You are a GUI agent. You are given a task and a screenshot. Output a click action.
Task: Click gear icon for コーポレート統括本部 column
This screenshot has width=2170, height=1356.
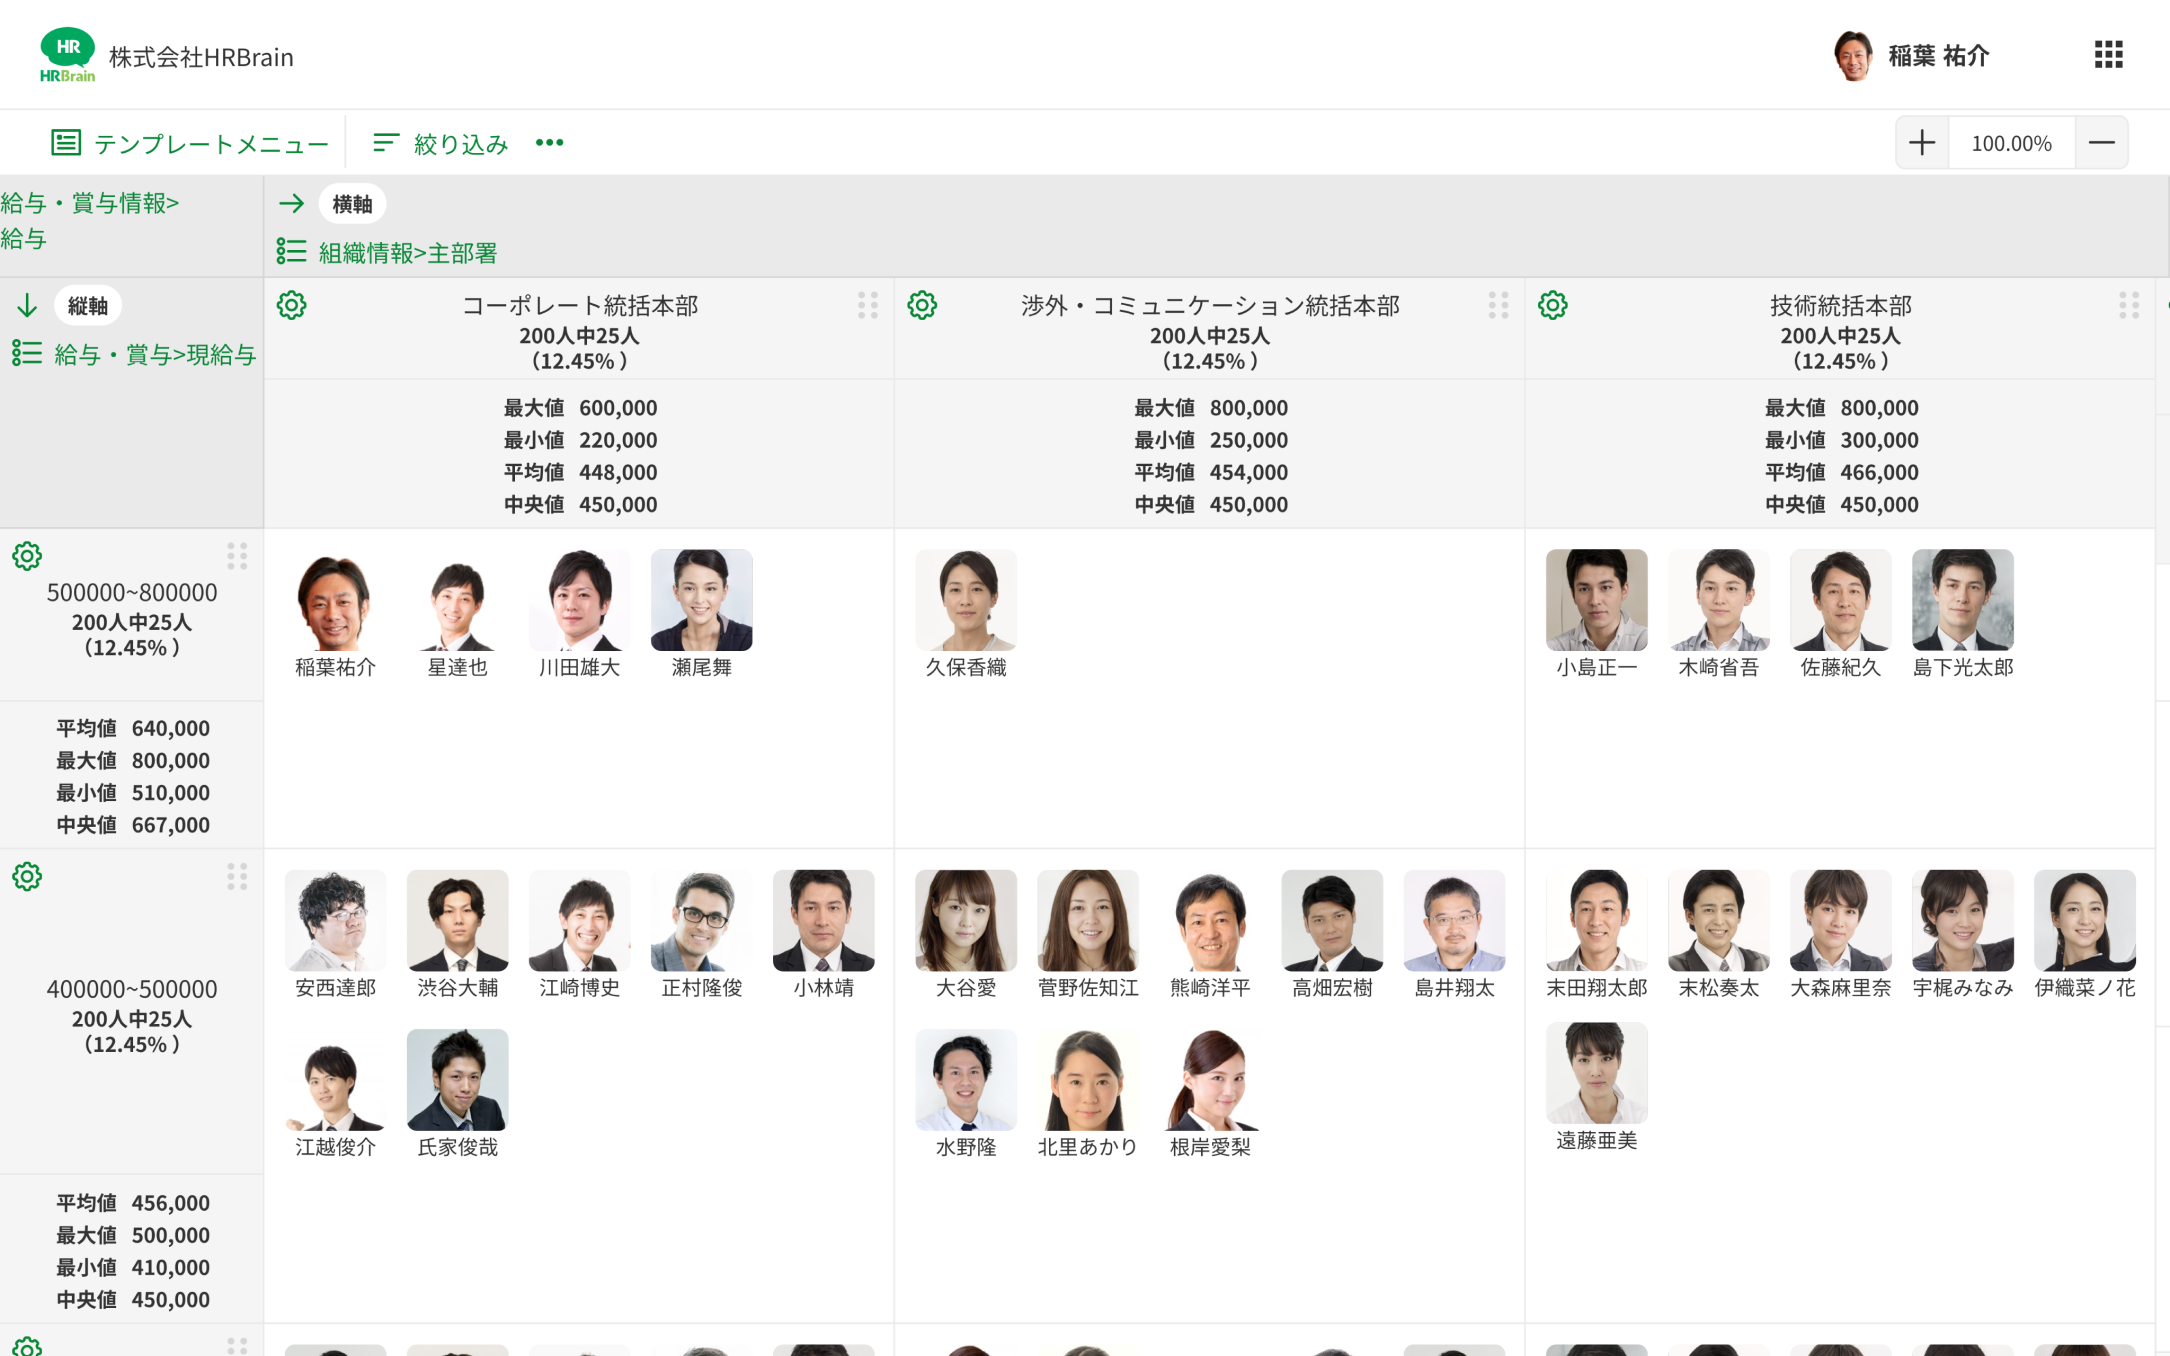[291, 305]
